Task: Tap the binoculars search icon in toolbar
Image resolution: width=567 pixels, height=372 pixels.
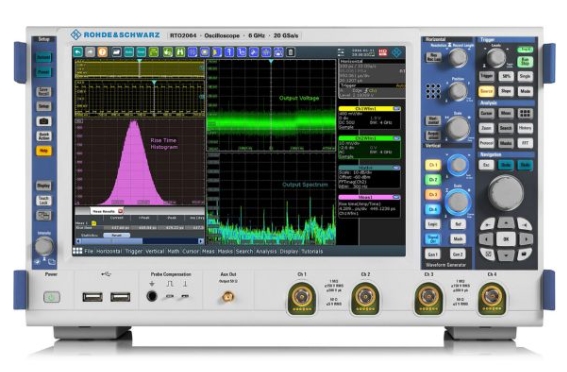Action: [180, 52]
